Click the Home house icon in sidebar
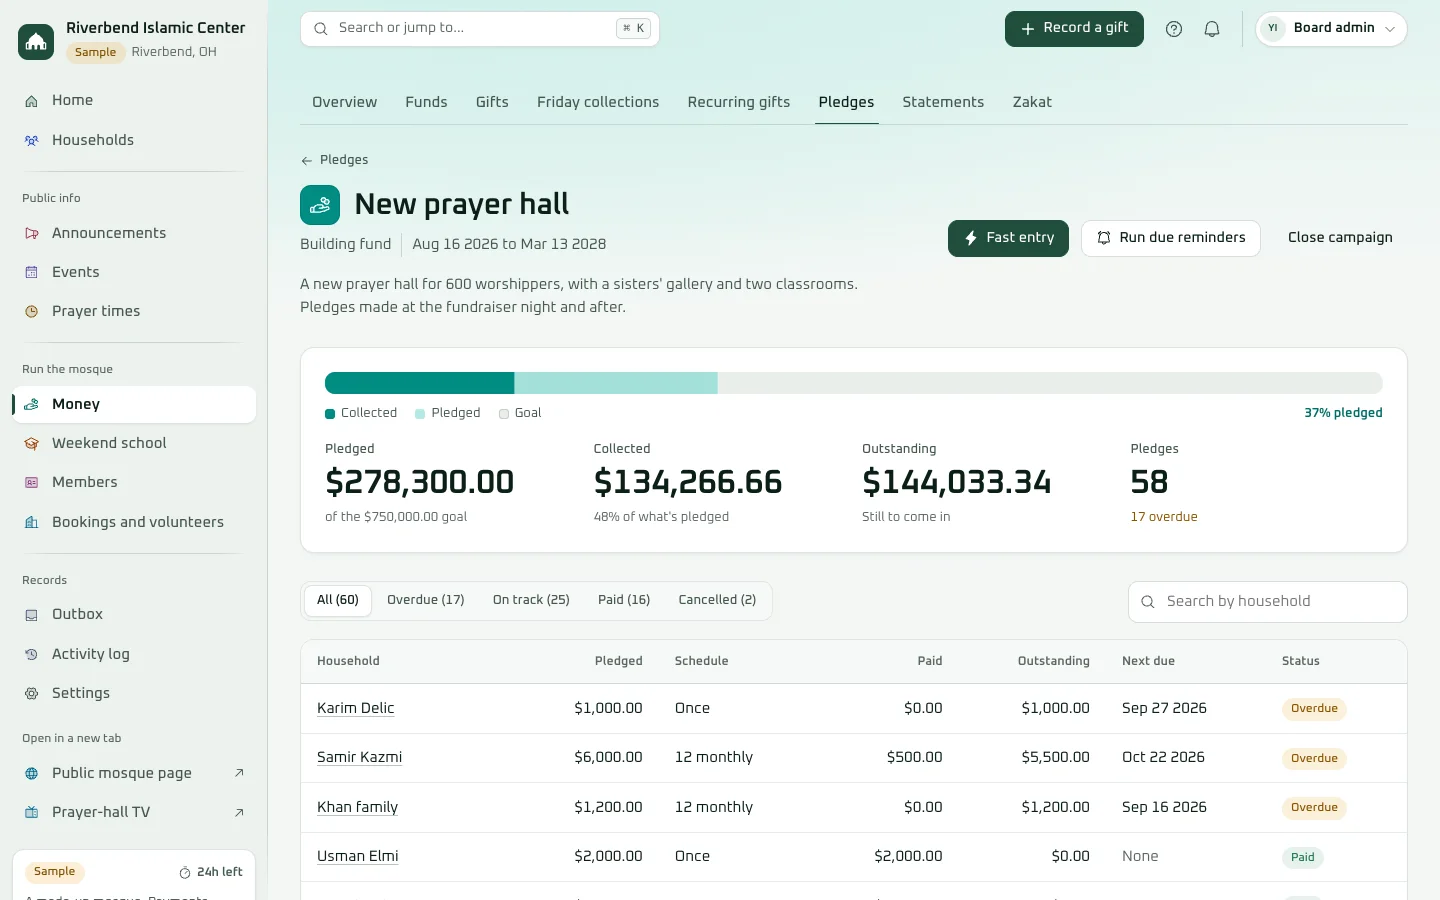Viewport: 1440px width, 900px height. click(31, 101)
